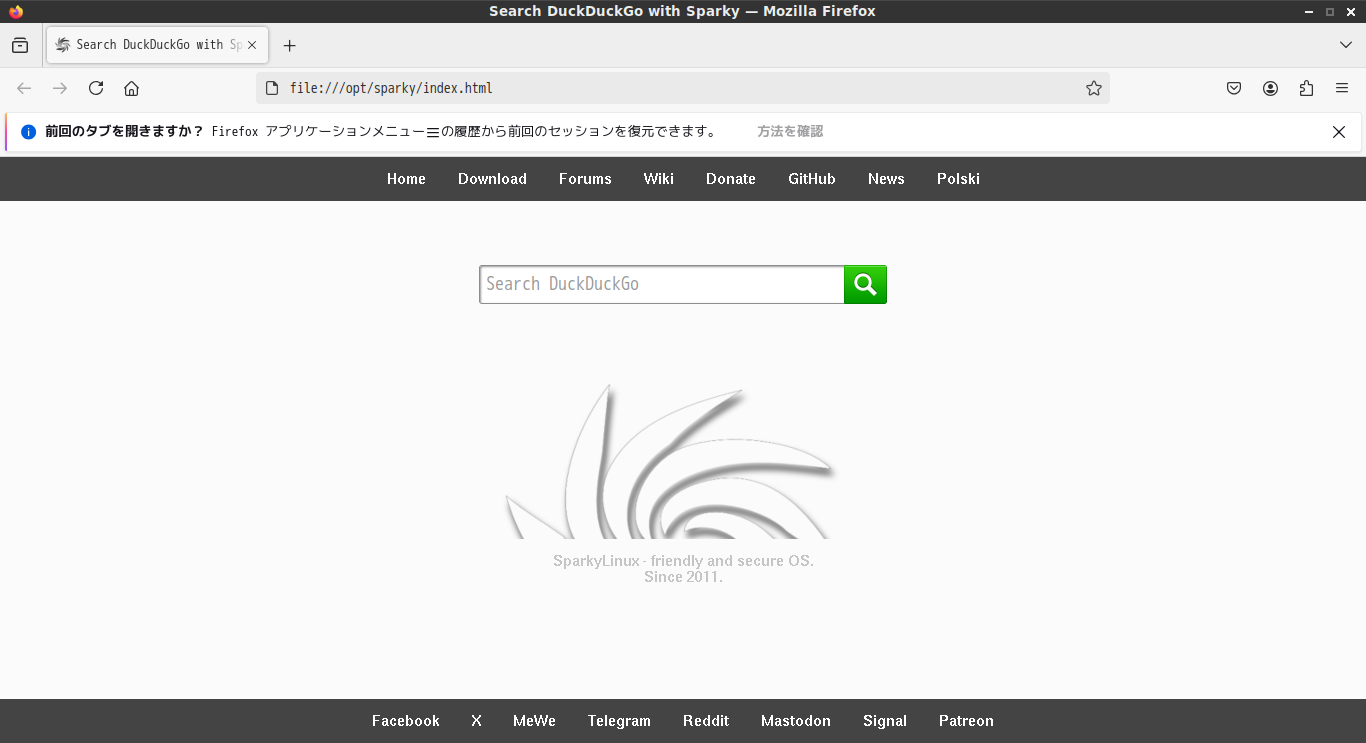Click the 'Since 2011.' text

(683, 577)
